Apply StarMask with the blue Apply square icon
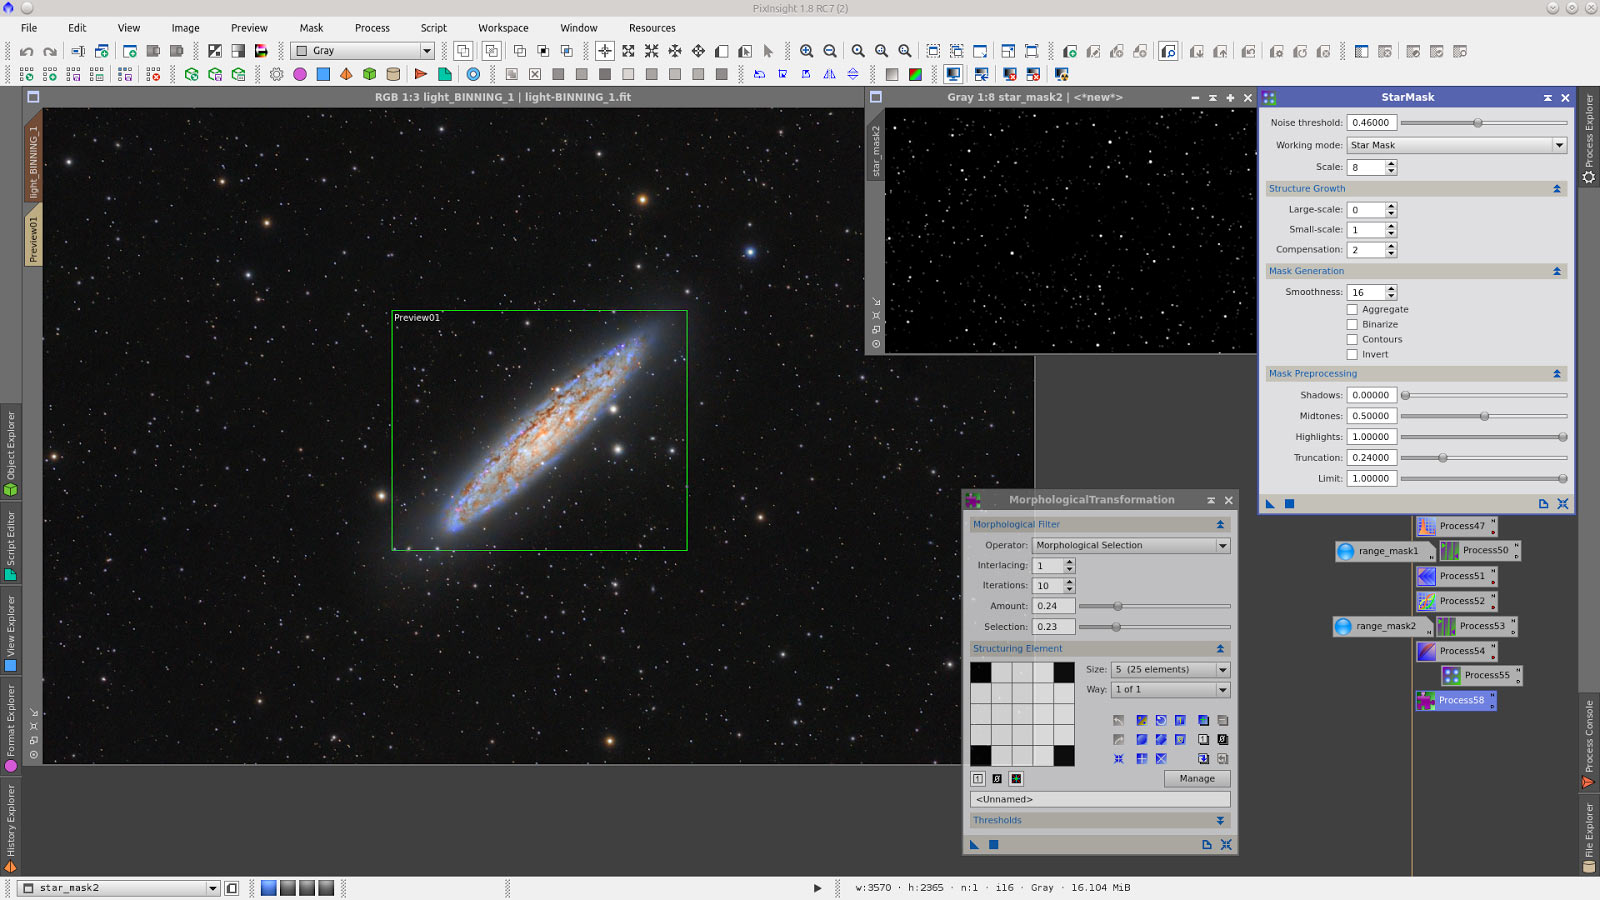 pyautogui.click(x=1287, y=504)
